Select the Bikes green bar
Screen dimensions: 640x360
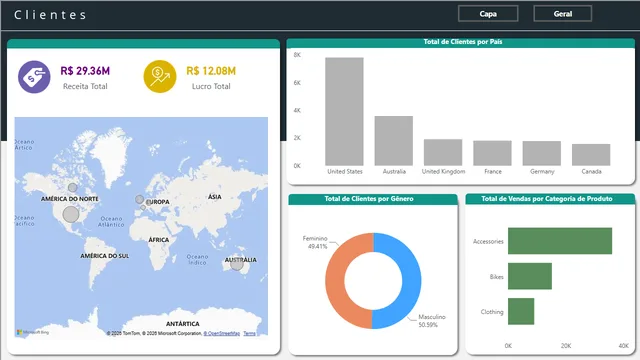[530, 276]
